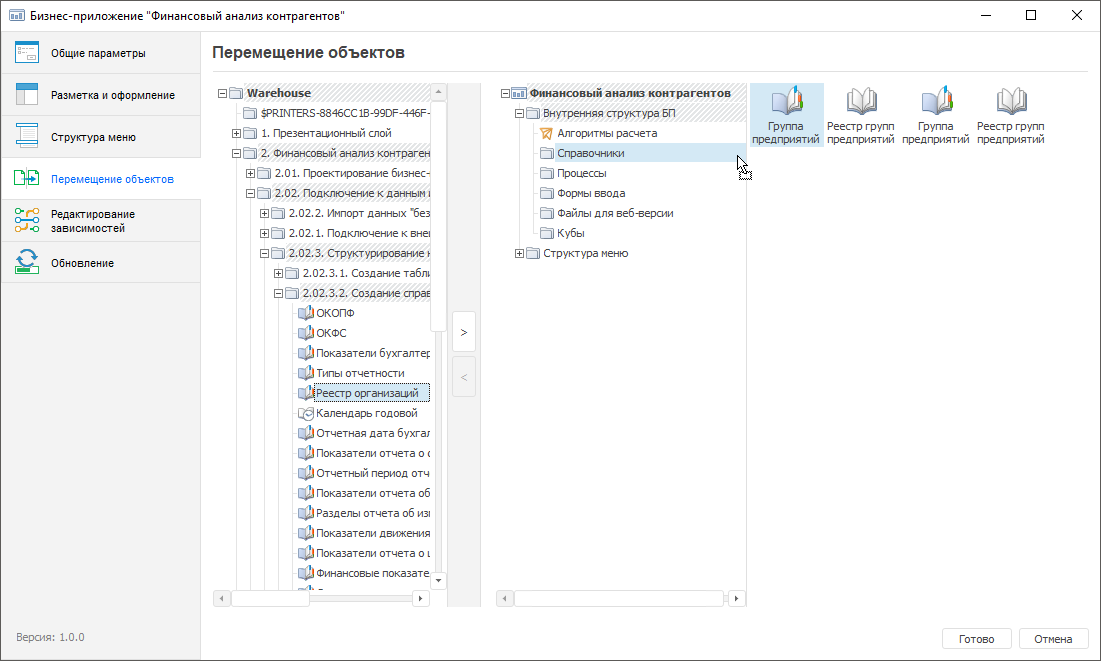Click the Разметка и оформление layout icon
Screen dimensions: 1101x661
27,95
